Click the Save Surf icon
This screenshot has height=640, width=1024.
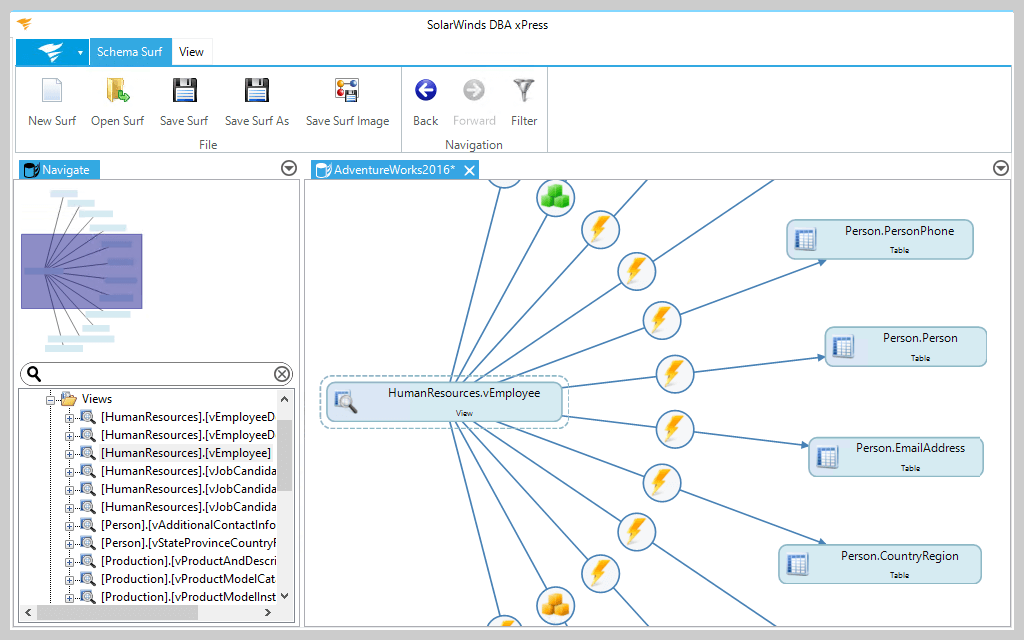coord(183,90)
